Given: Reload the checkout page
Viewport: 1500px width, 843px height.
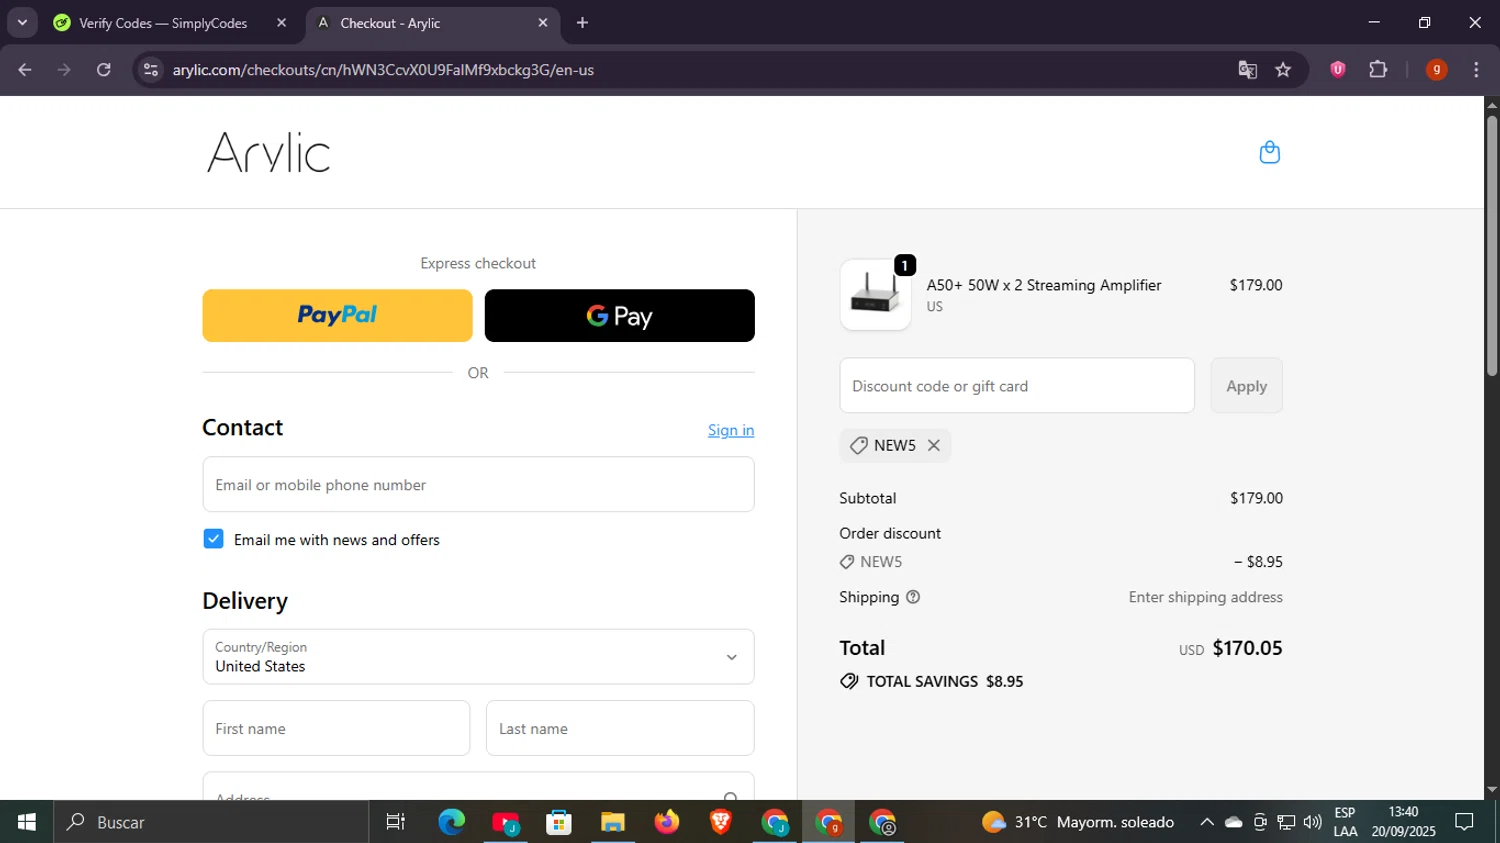Looking at the screenshot, I should point(104,70).
